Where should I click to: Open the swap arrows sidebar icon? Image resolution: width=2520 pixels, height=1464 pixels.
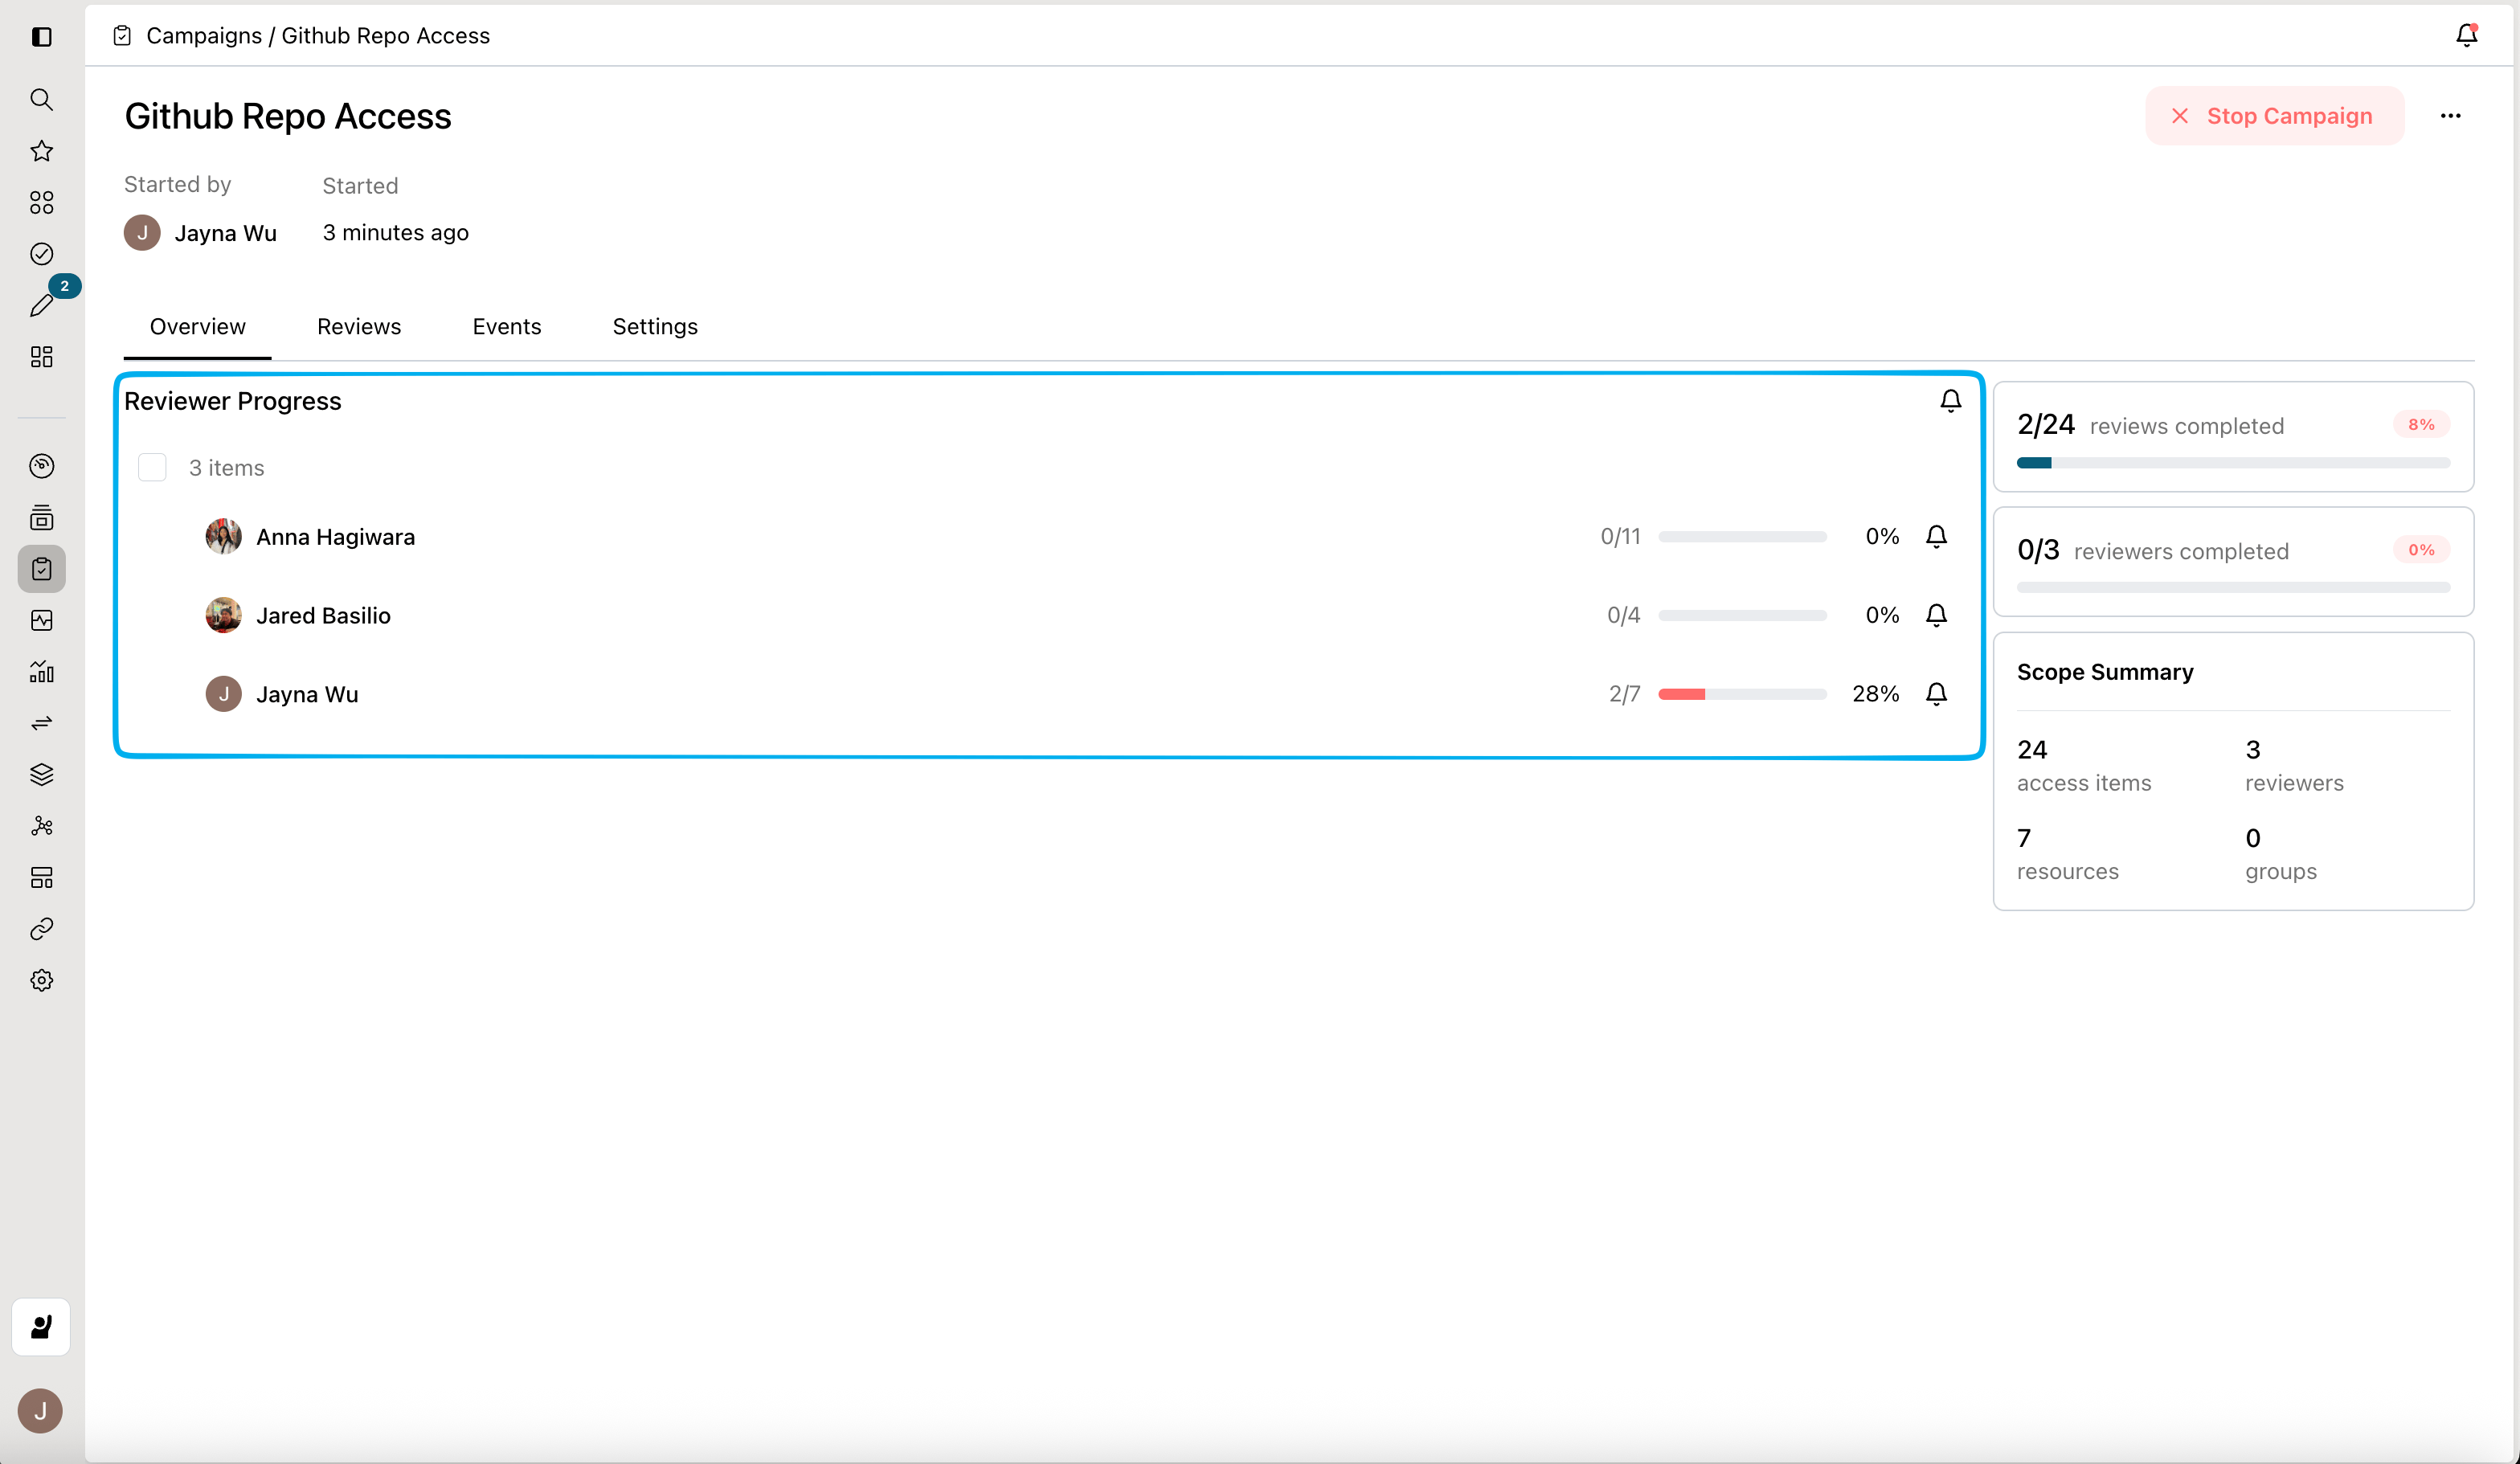tap(41, 723)
